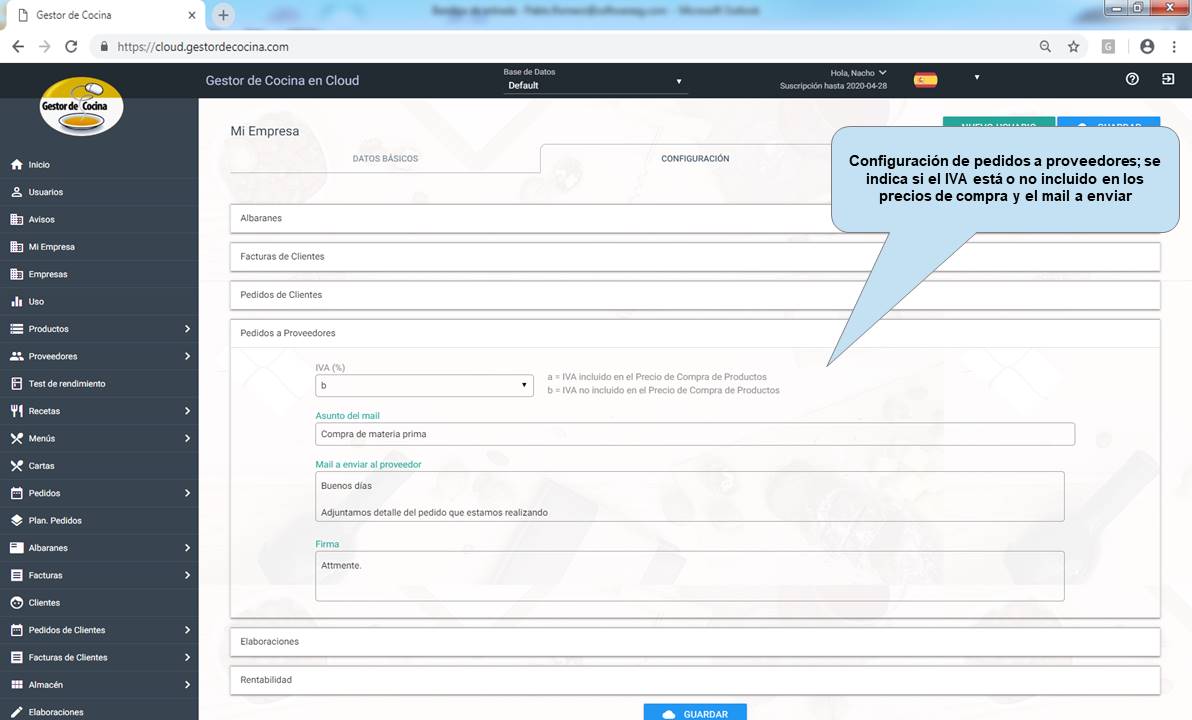Expand the Albaranes configuration section
The width and height of the screenshot is (1192, 720).
pyautogui.click(x=530, y=218)
